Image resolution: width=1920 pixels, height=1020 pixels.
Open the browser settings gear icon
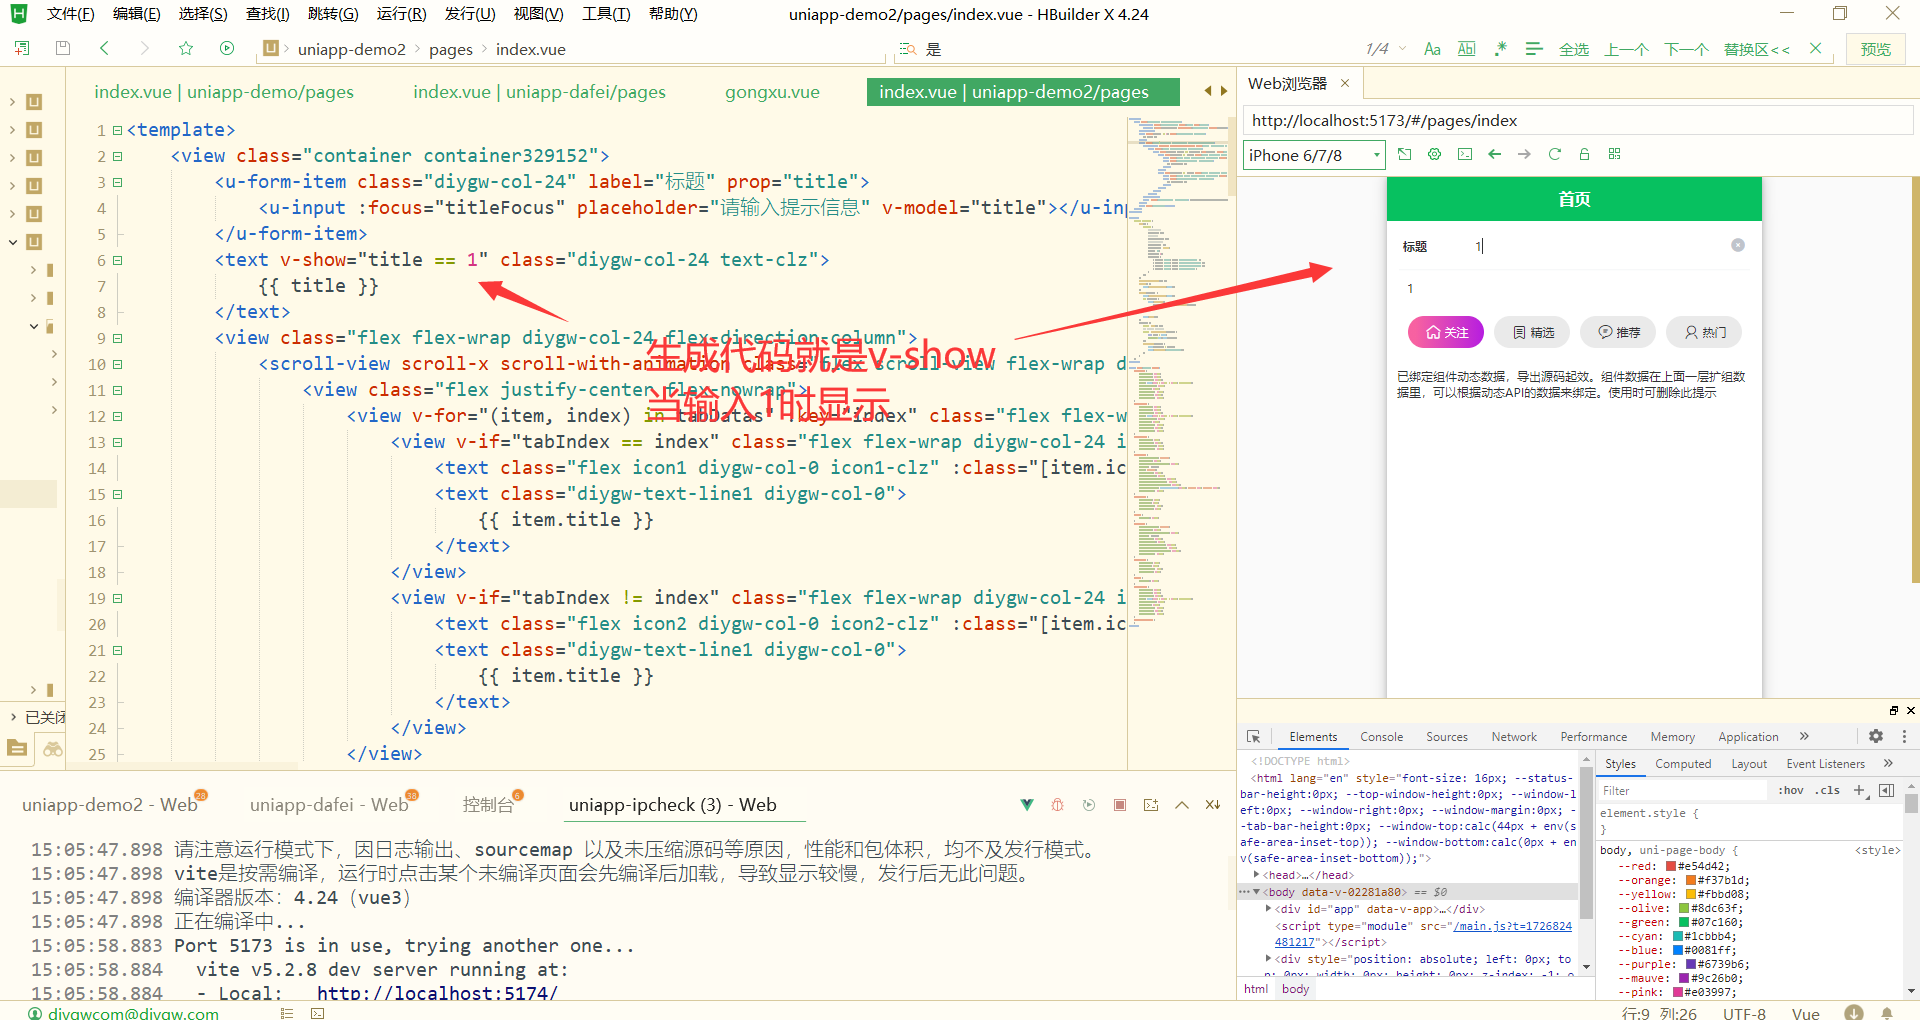coord(1434,154)
